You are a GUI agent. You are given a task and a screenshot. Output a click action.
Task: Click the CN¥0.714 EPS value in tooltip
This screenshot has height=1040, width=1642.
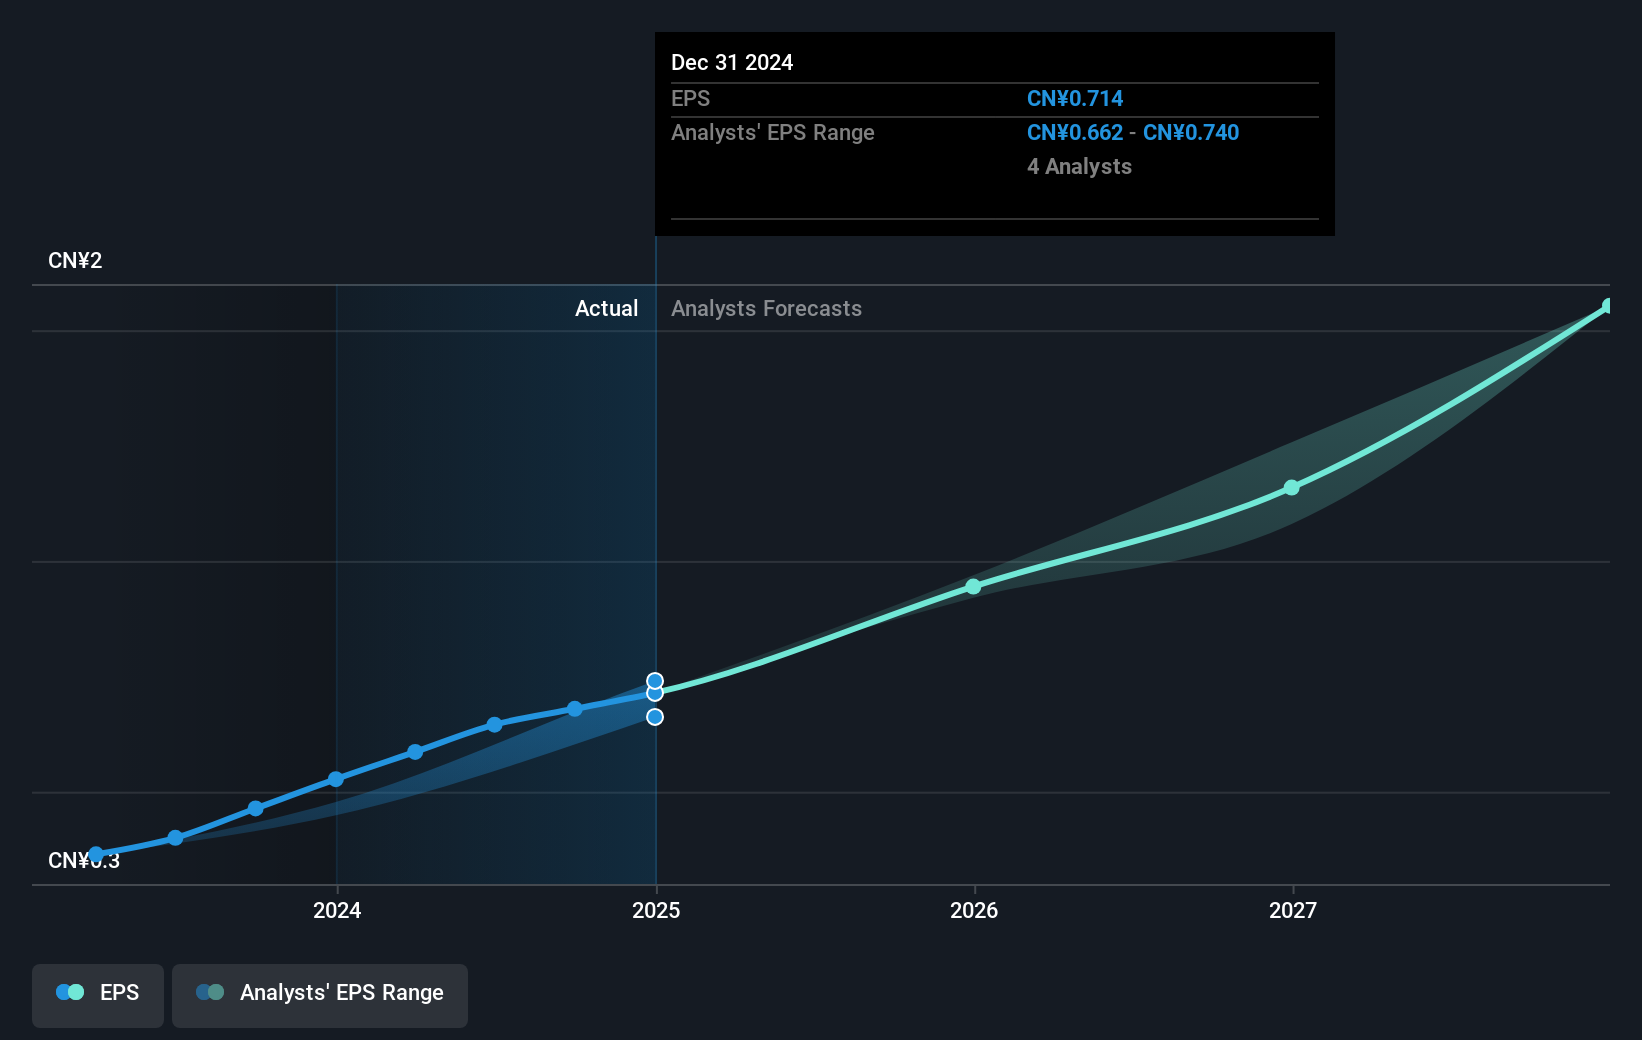pos(1075,98)
